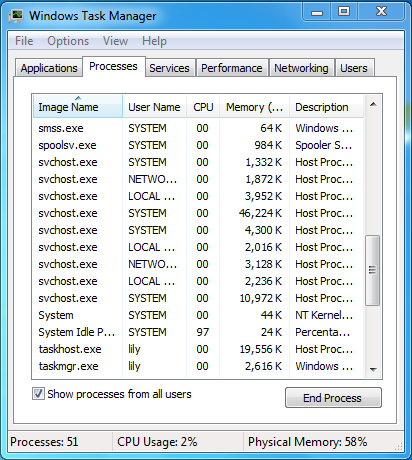Open the File menu
The height and width of the screenshot is (460, 412).
pos(24,41)
